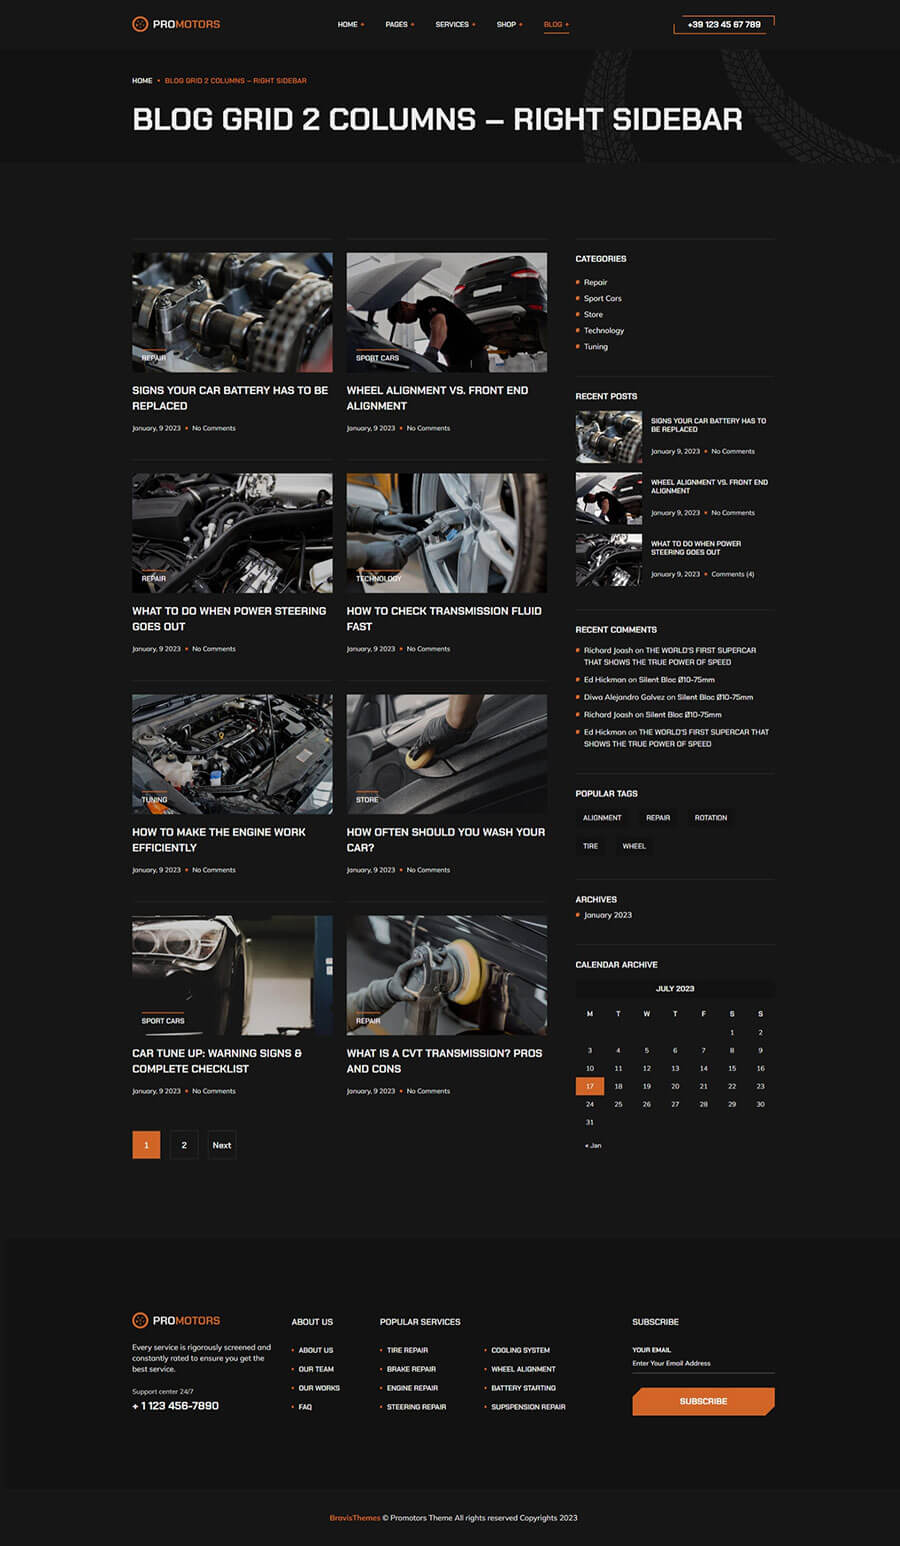Expand the Home menu dropdown
This screenshot has width=900, height=1546.
point(350,24)
